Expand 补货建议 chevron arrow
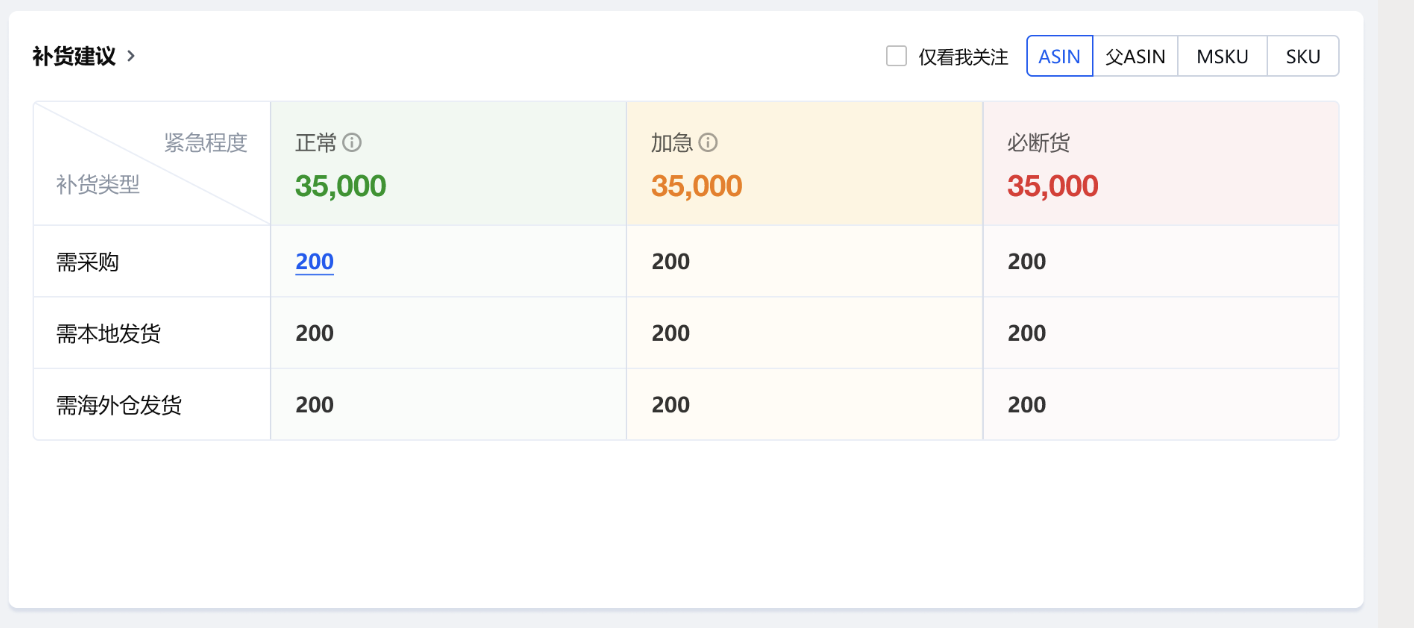The height and width of the screenshot is (628, 1414). 131,56
